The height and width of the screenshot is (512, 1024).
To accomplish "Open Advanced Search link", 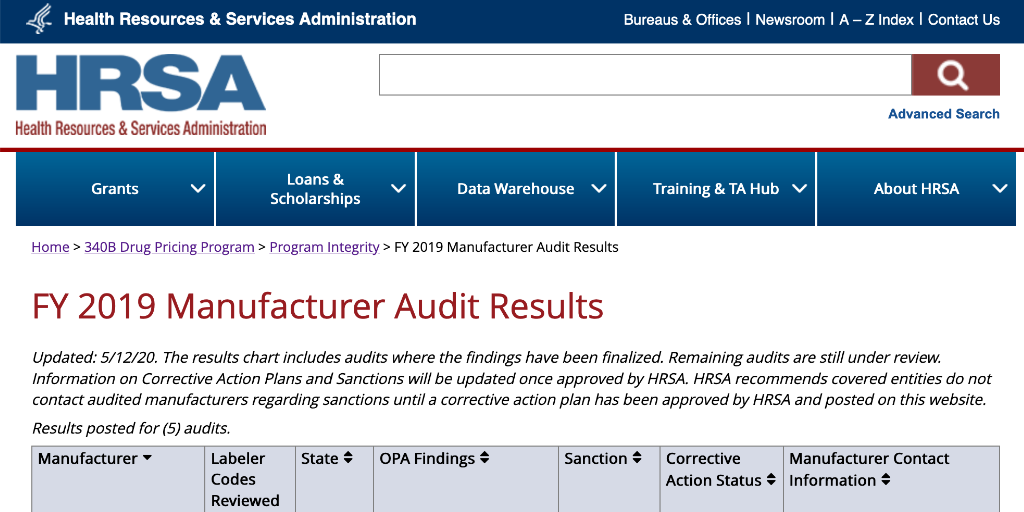I will tap(944, 114).
